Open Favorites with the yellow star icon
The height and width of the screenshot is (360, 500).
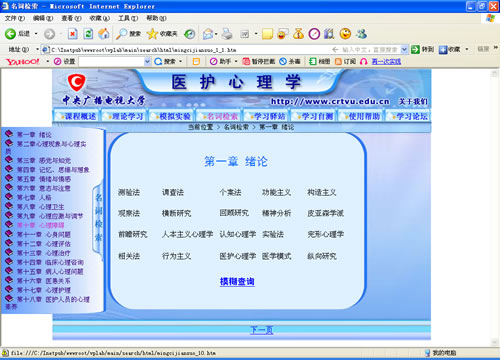(152, 34)
